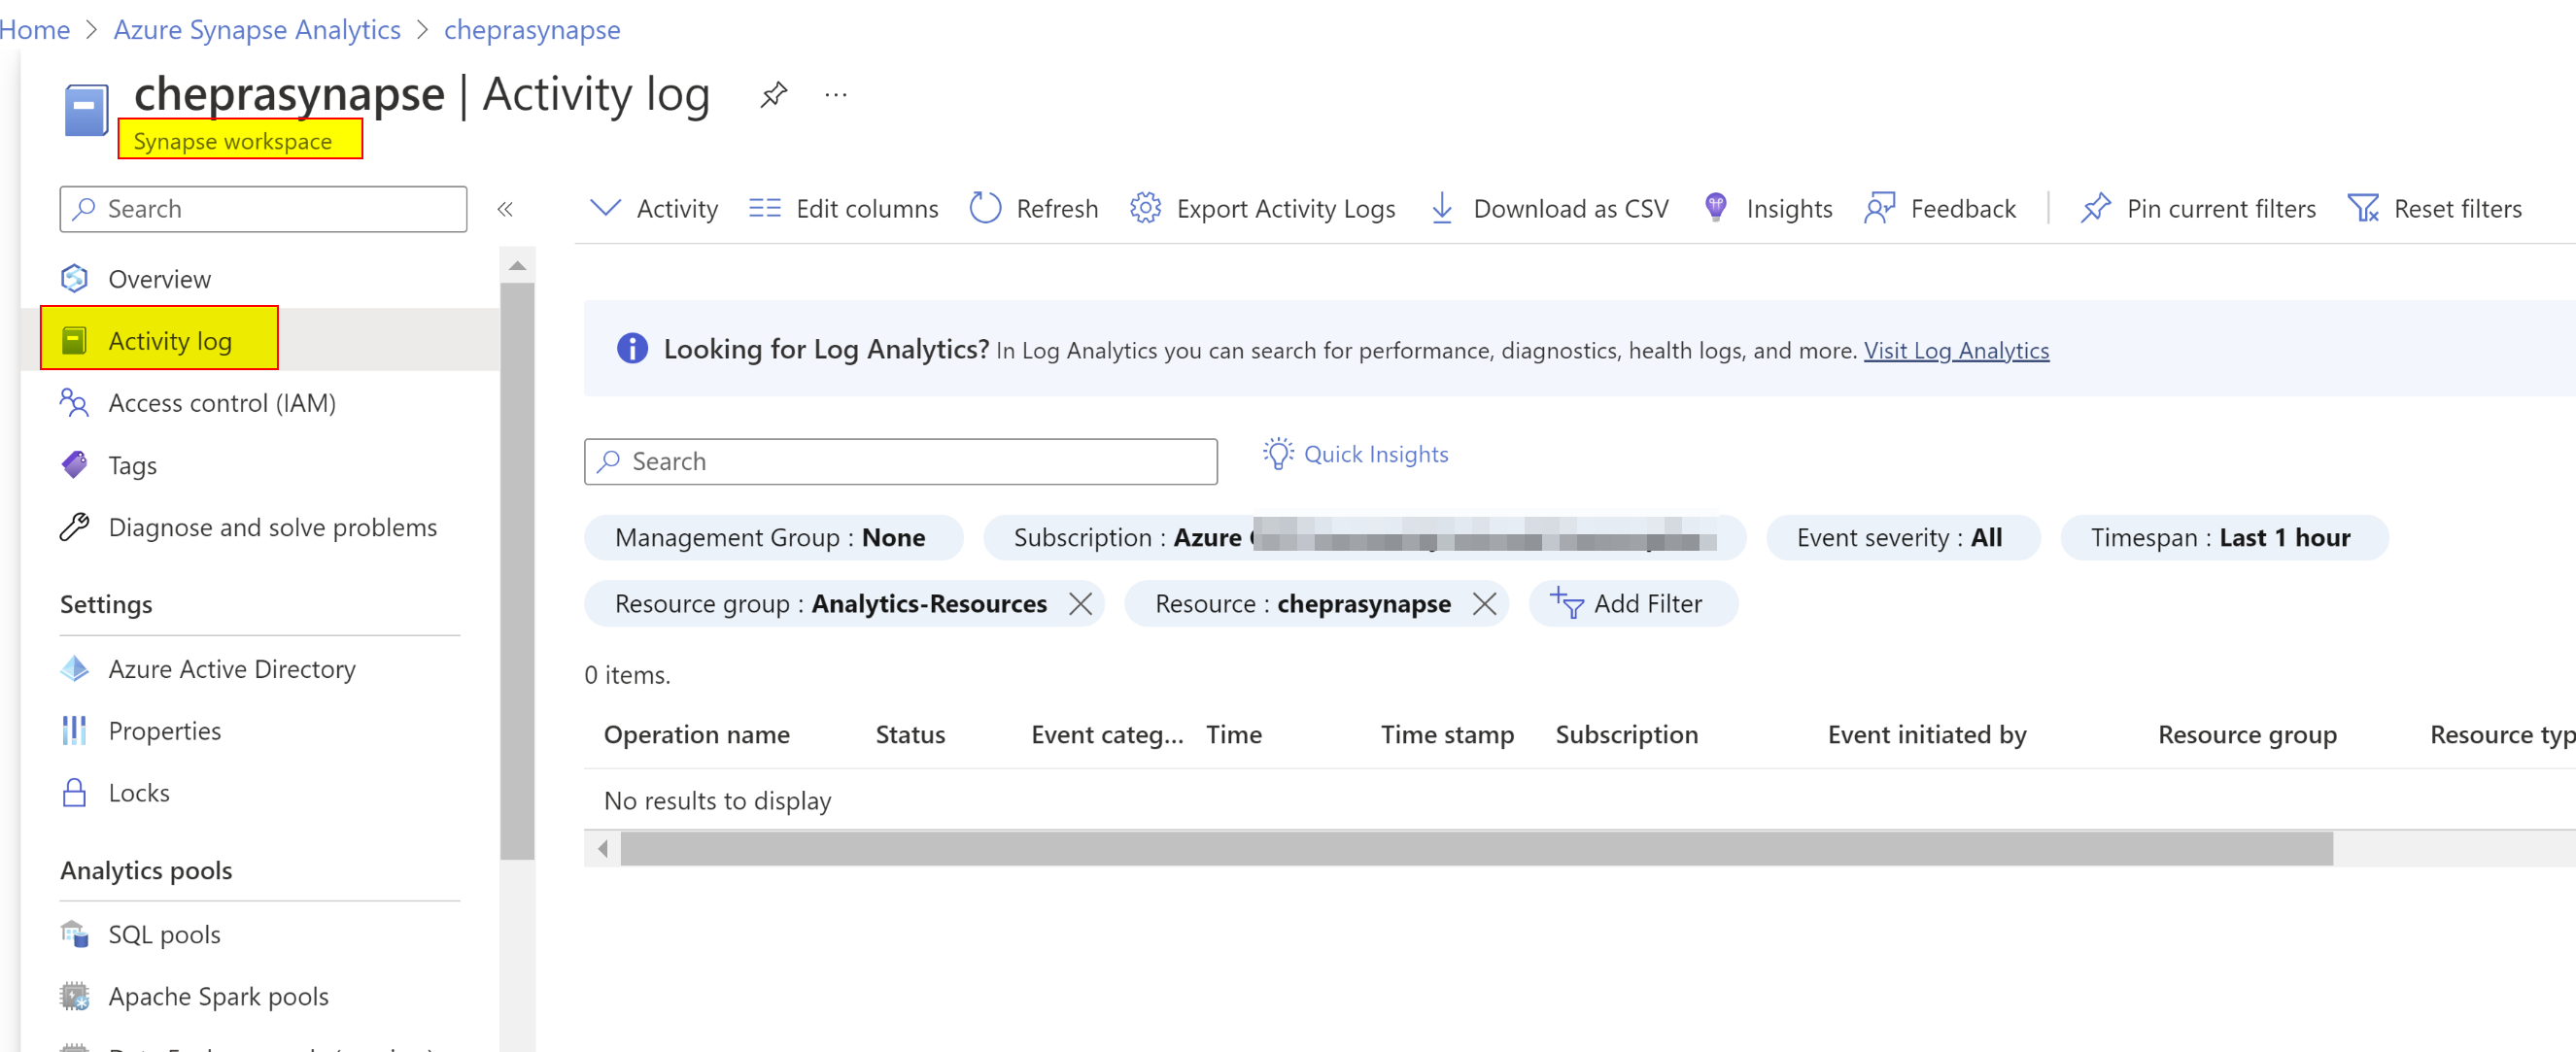The image size is (2576, 1052).
Task: Click the '0 items.' count text
Action: [627, 675]
